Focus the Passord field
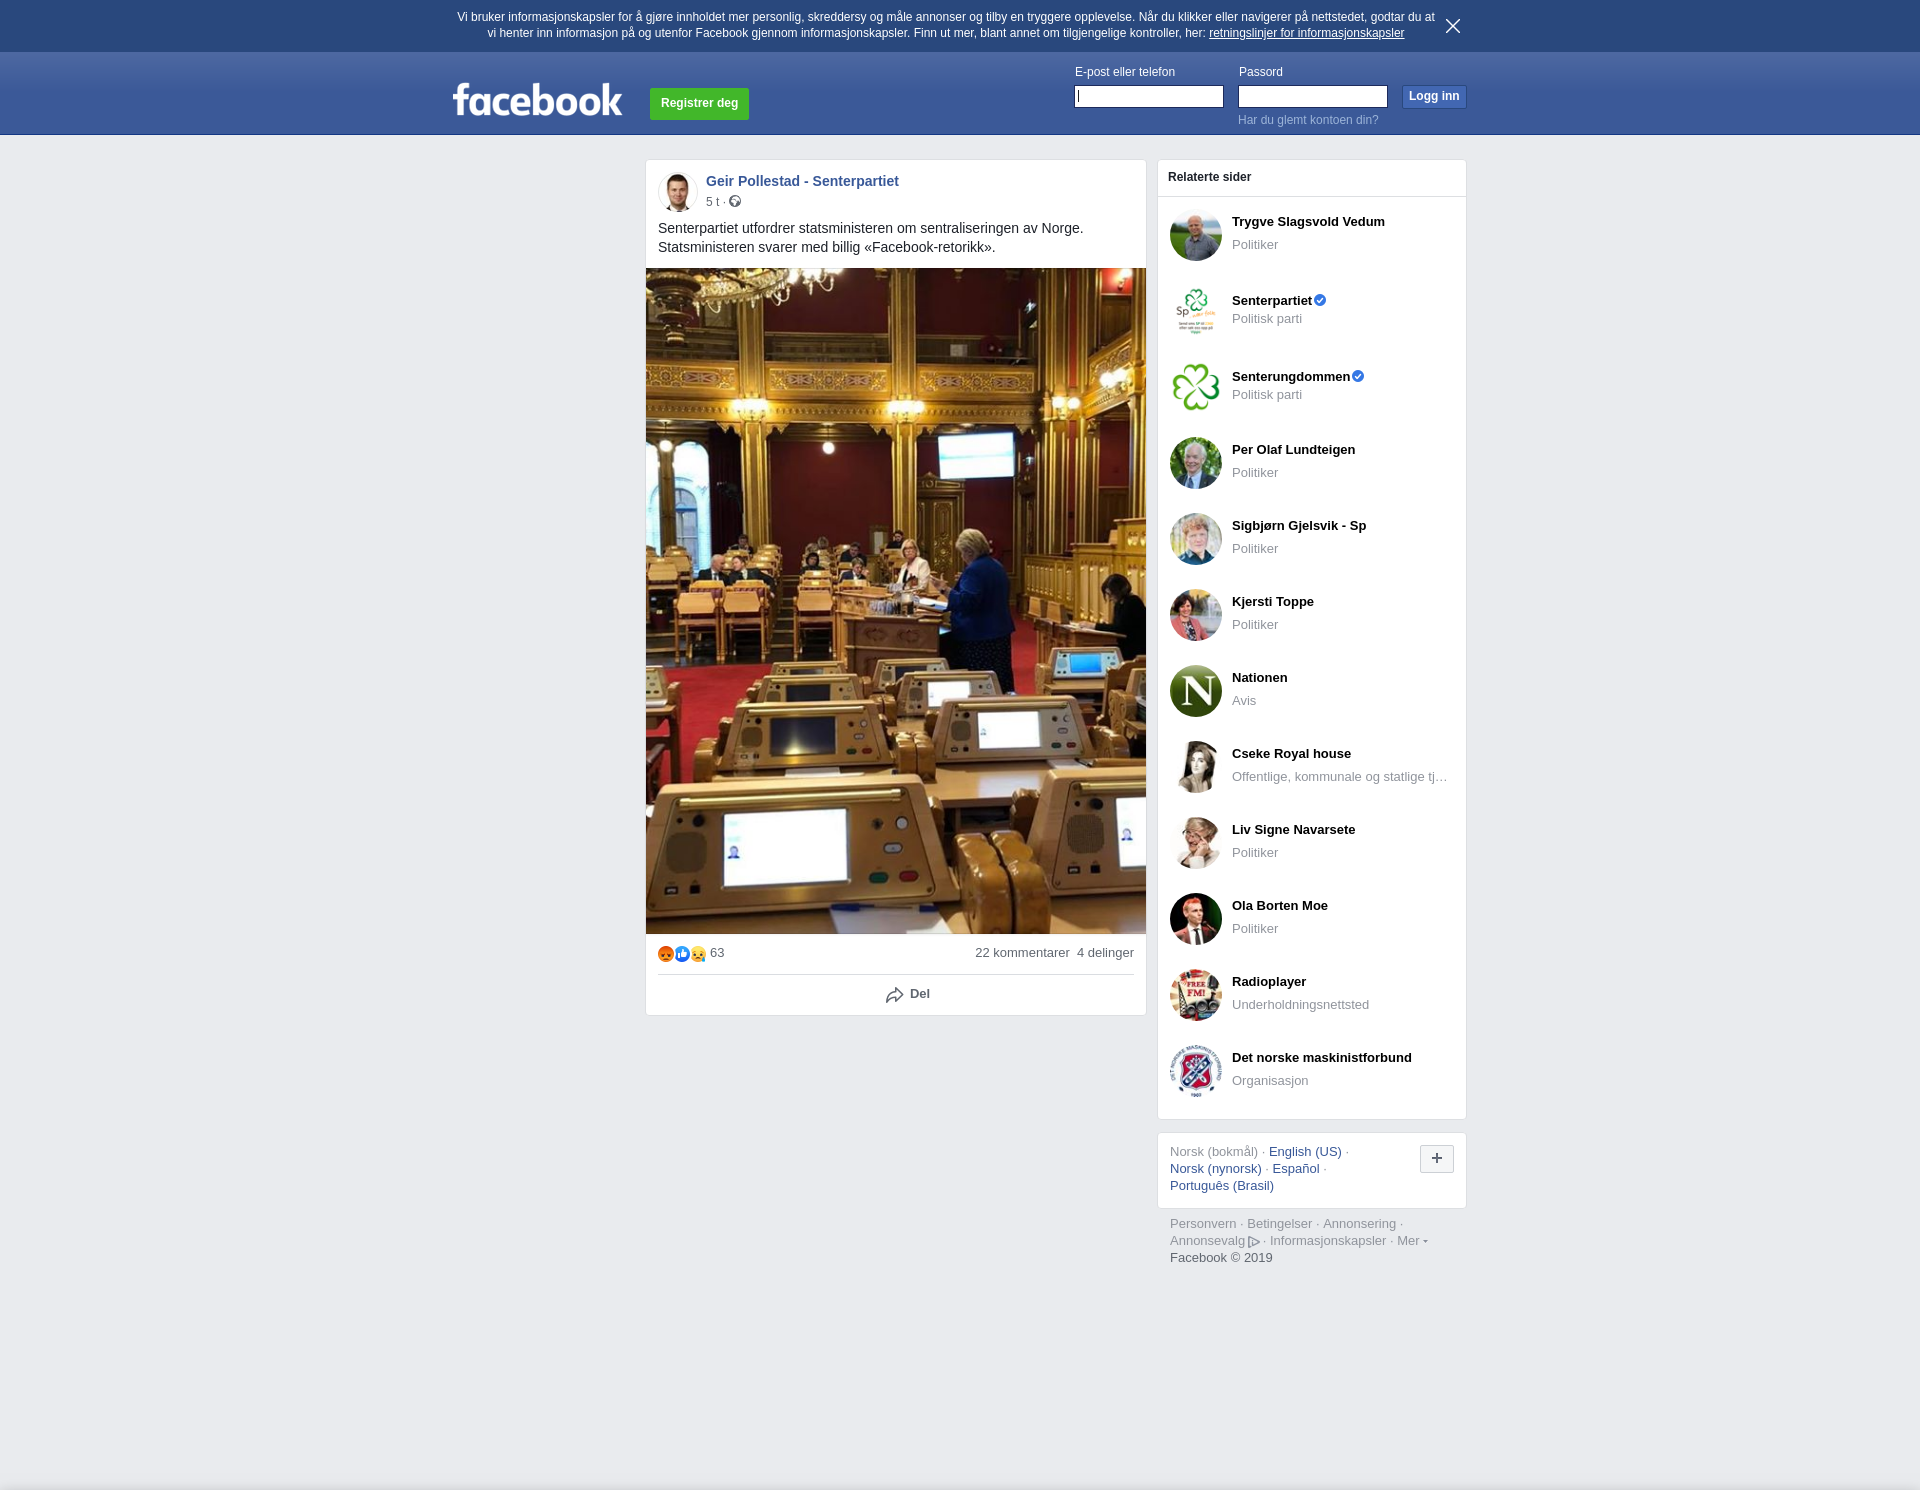This screenshot has height=1490, width=1920. (x=1313, y=96)
